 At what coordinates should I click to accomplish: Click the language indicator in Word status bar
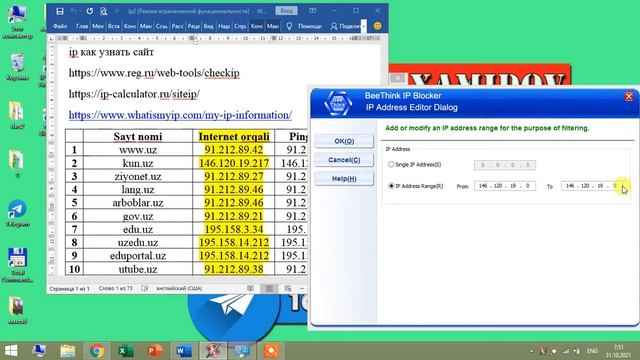click(179, 289)
